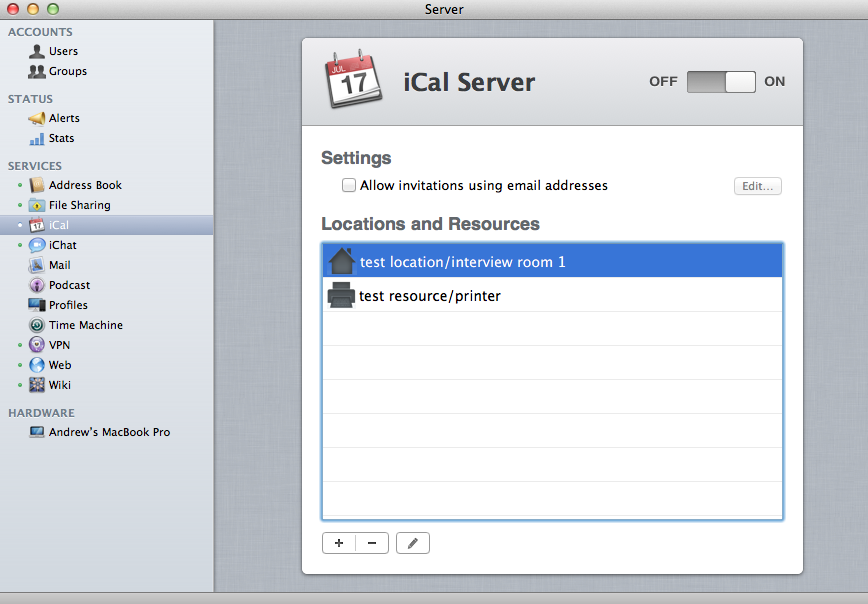Click the VPN icon
The width and height of the screenshot is (868, 604).
point(37,345)
